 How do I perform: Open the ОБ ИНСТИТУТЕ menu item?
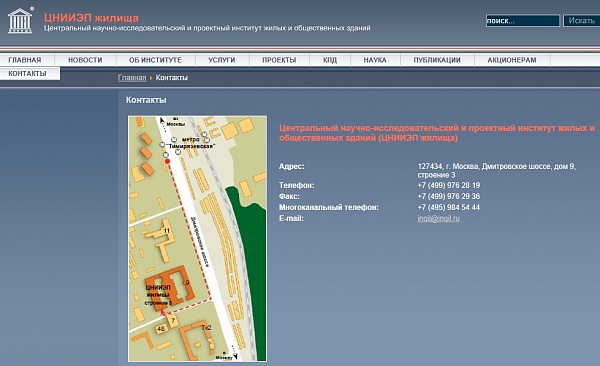coord(155,60)
